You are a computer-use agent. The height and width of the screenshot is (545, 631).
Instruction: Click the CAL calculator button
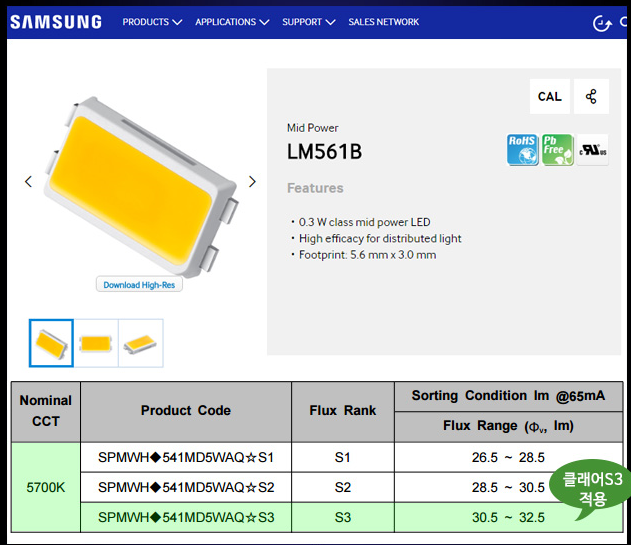point(549,96)
